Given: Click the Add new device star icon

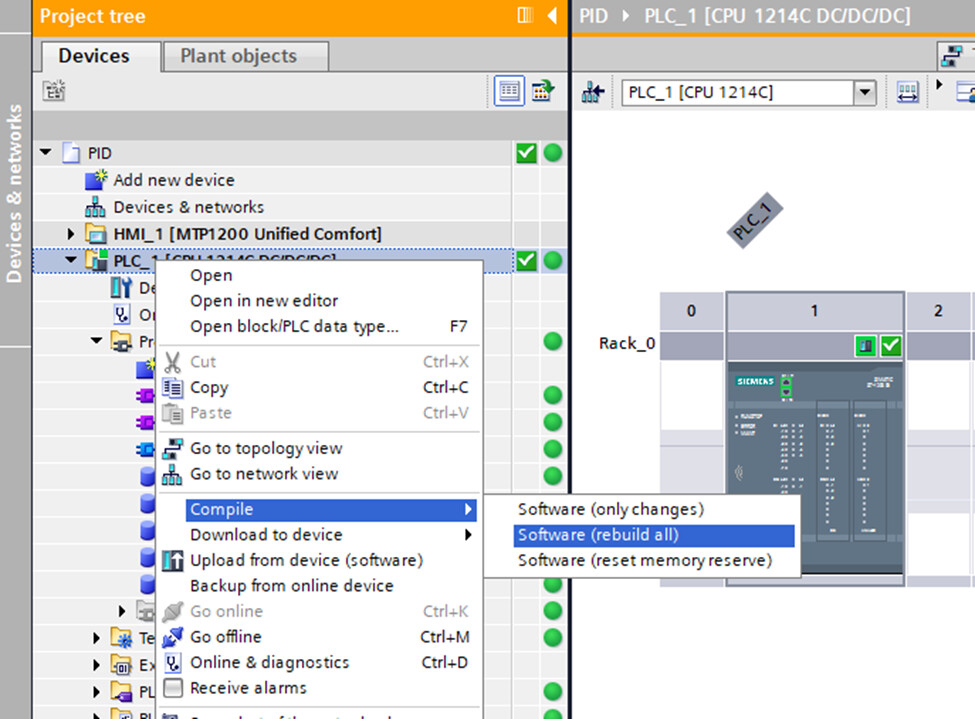Looking at the screenshot, I should coord(96,180).
